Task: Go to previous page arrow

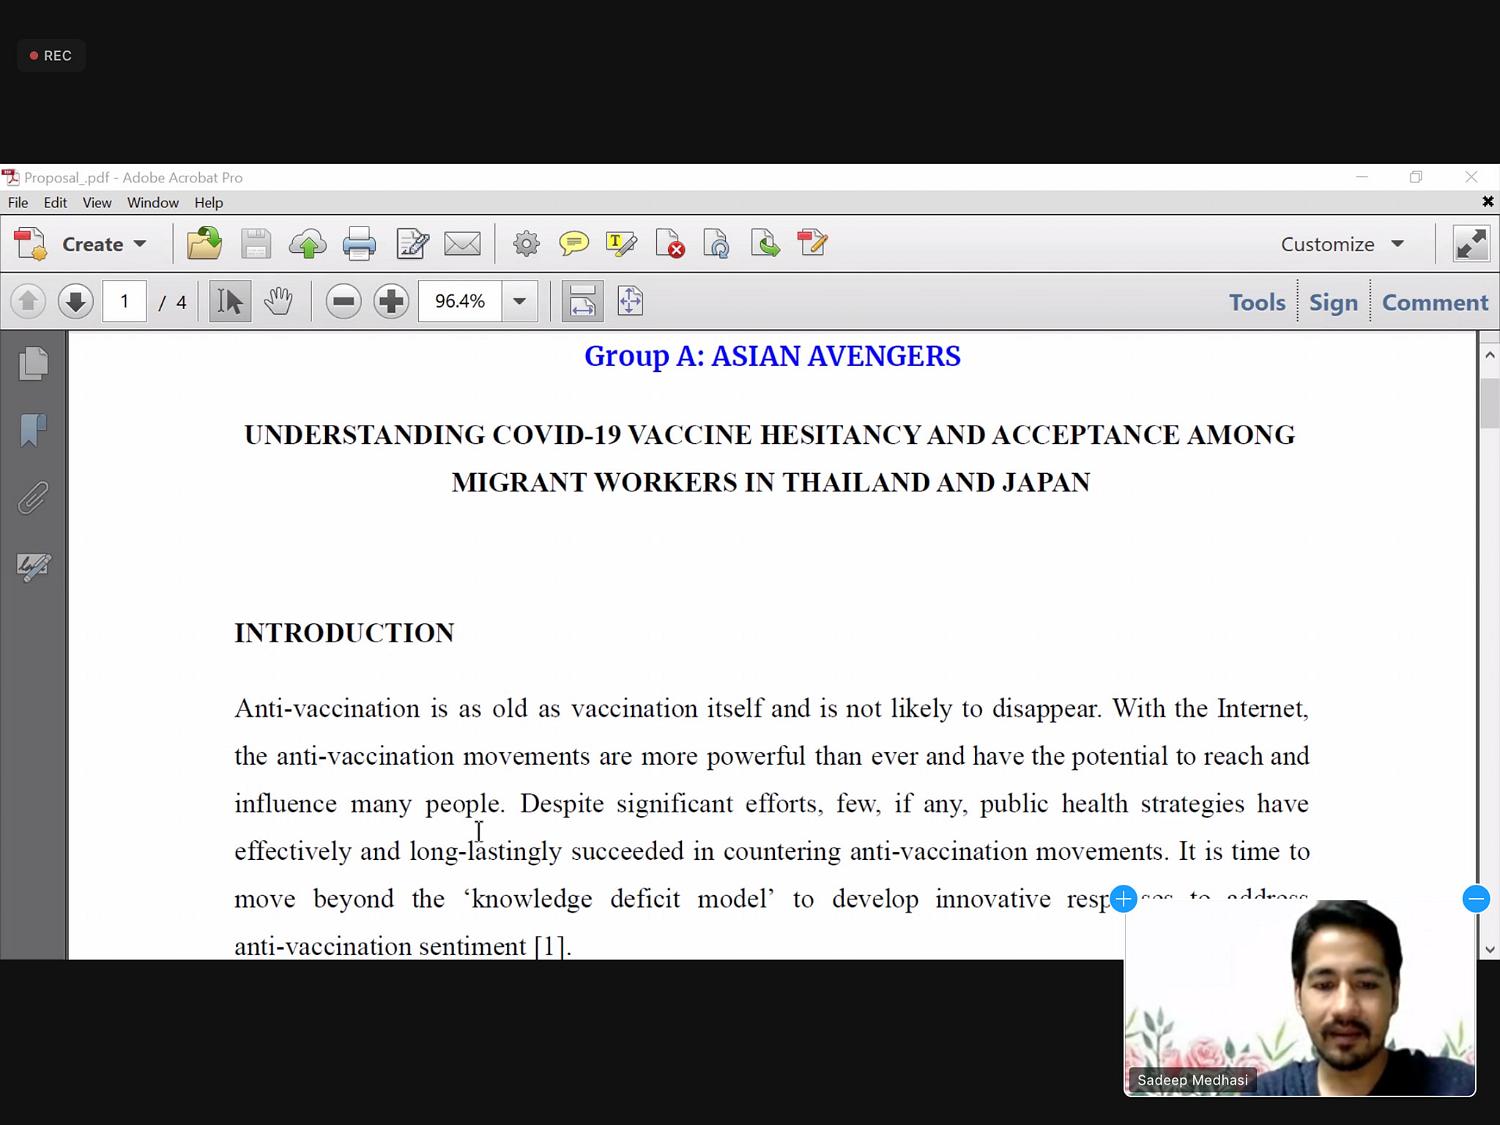Action: (x=28, y=301)
